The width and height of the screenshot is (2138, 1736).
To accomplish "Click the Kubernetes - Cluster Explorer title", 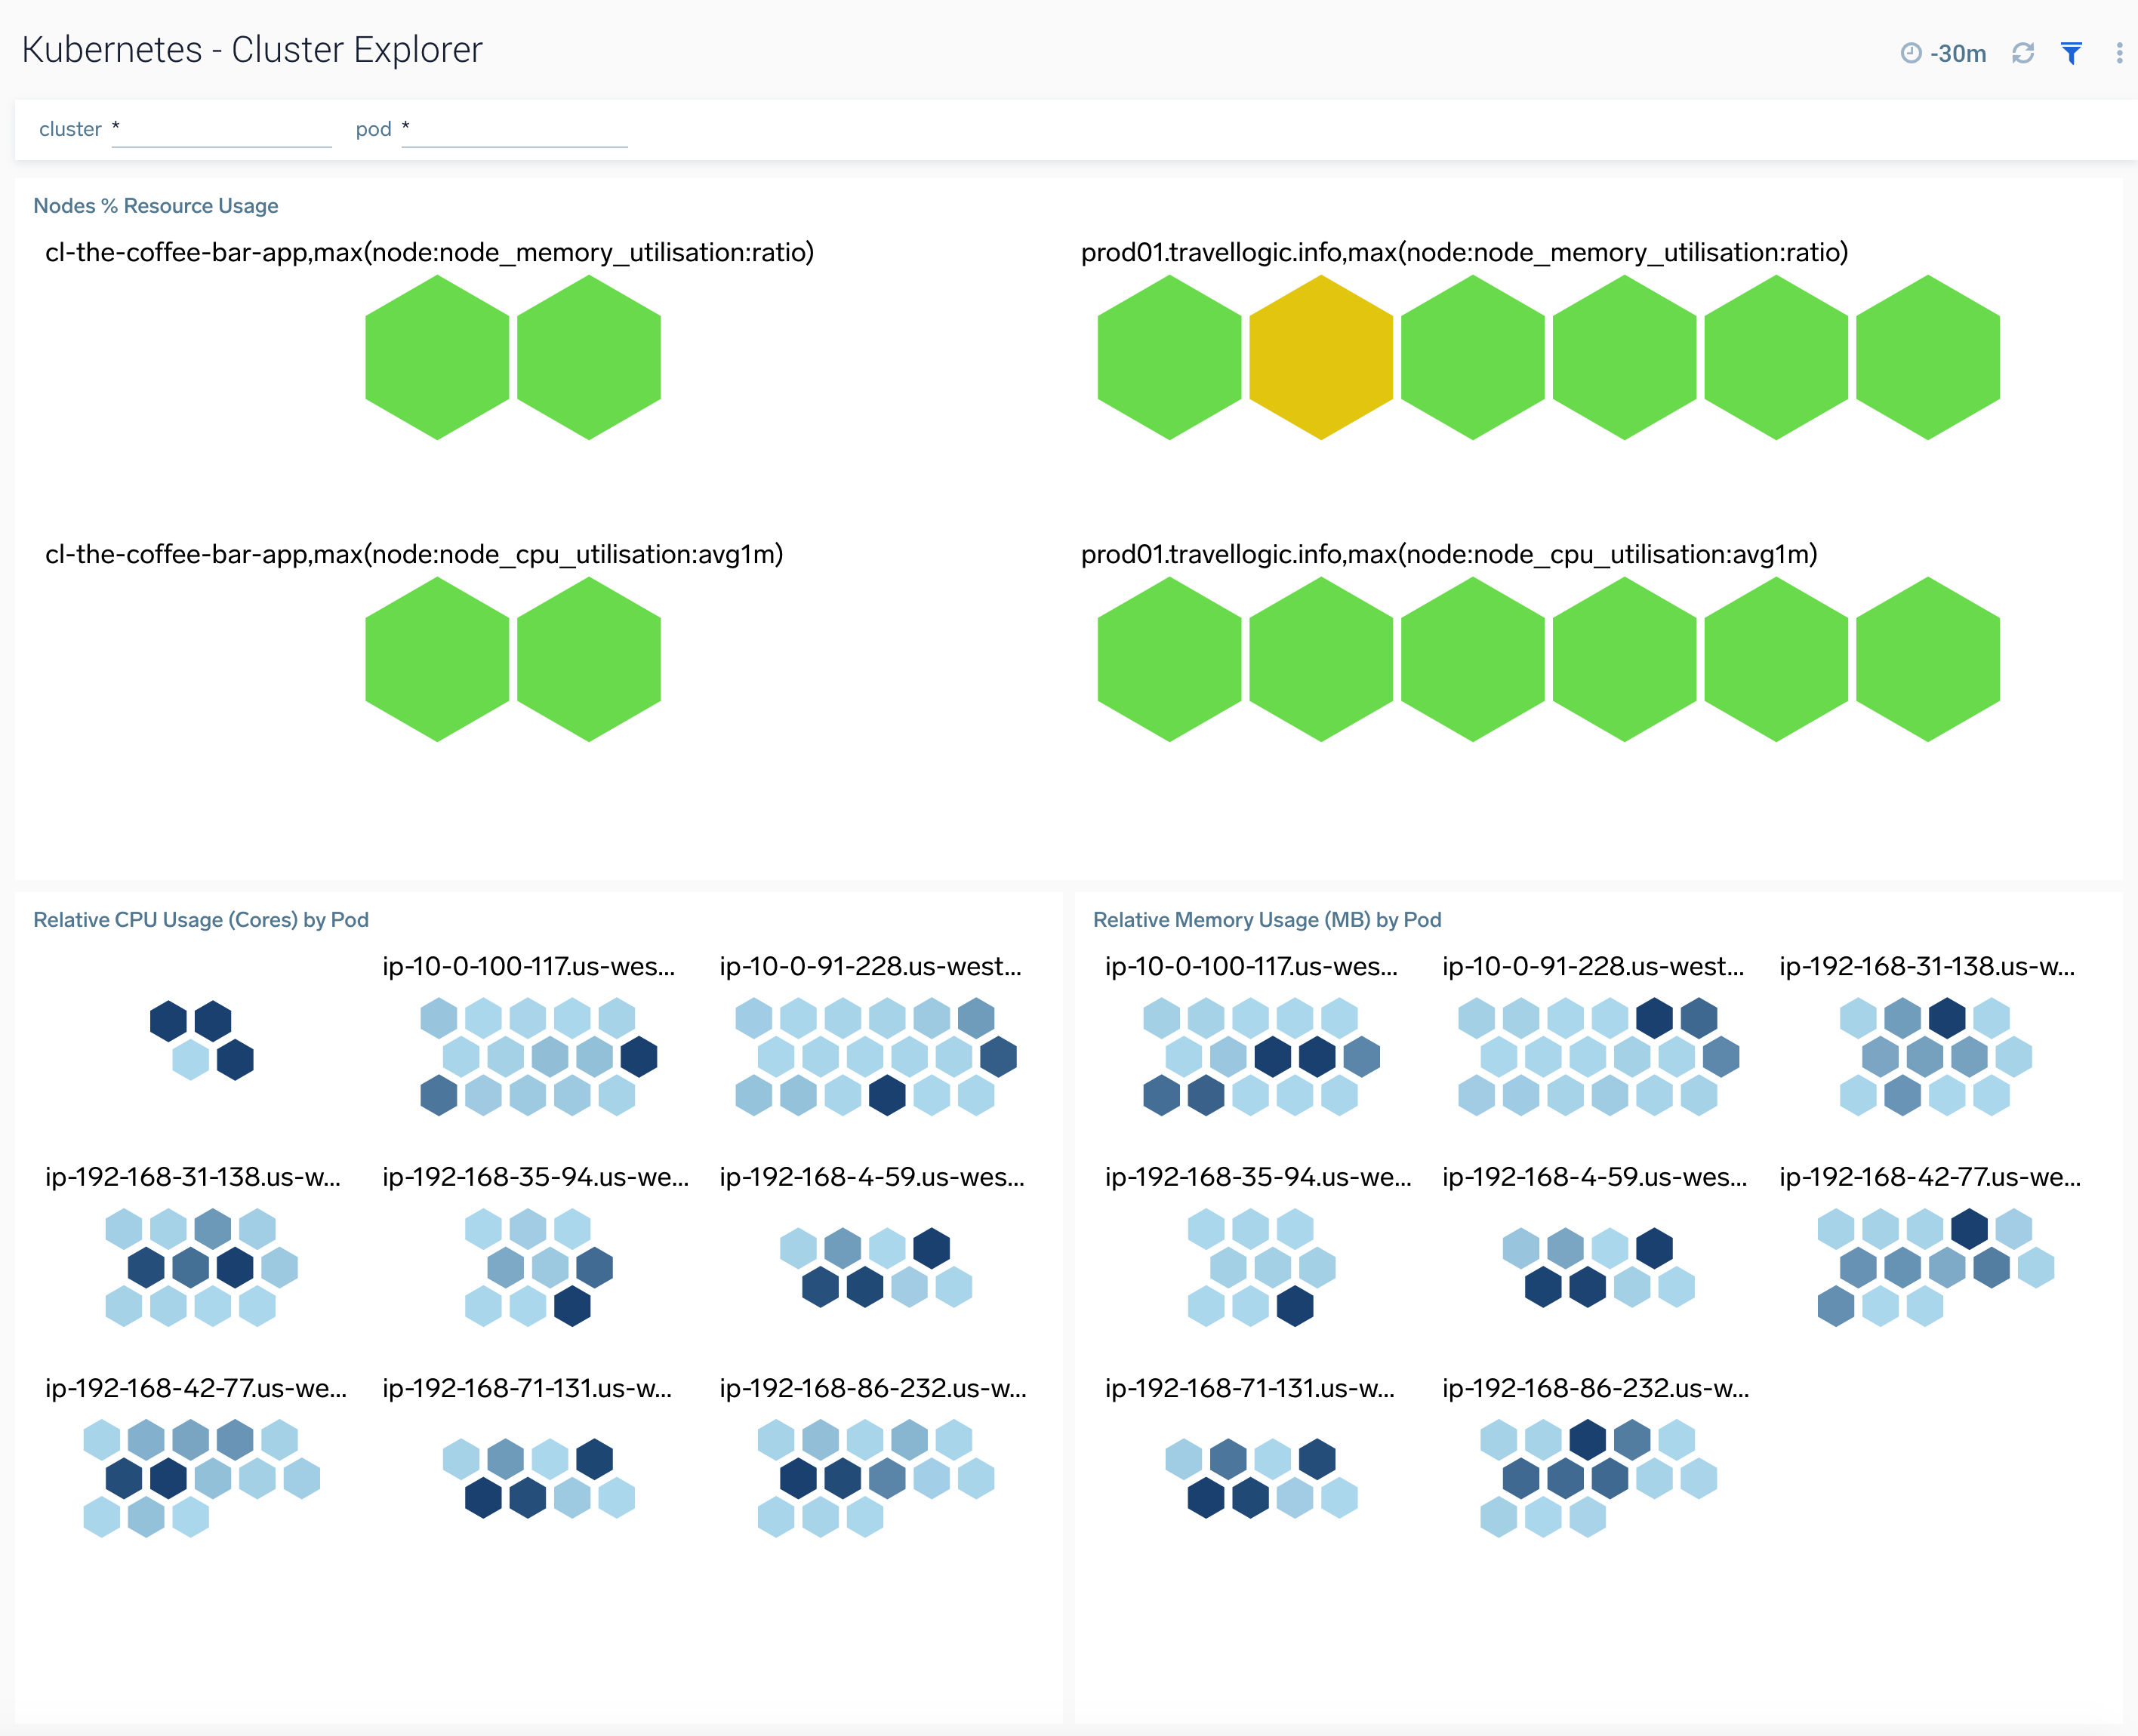I will point(253,48).
